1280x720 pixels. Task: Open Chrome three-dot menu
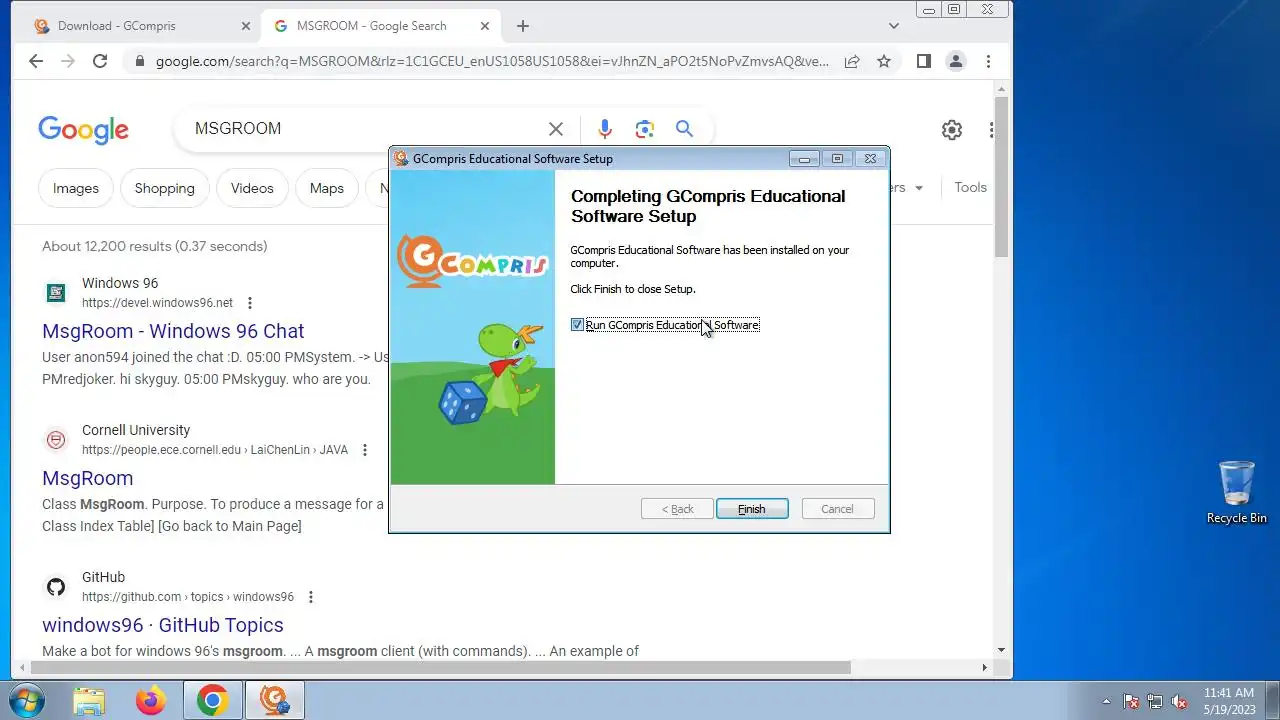click(988, 61)
